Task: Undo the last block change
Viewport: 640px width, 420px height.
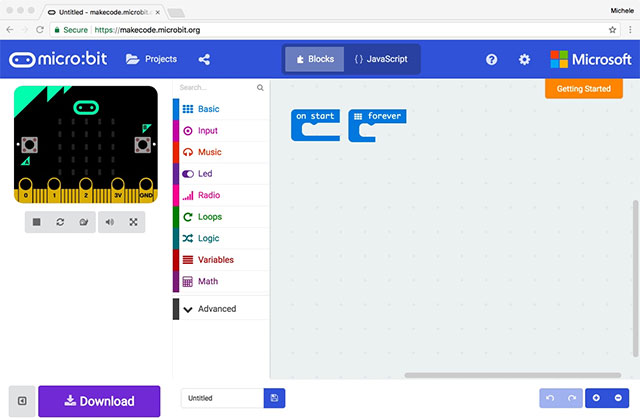Action: tap(550, 398)
